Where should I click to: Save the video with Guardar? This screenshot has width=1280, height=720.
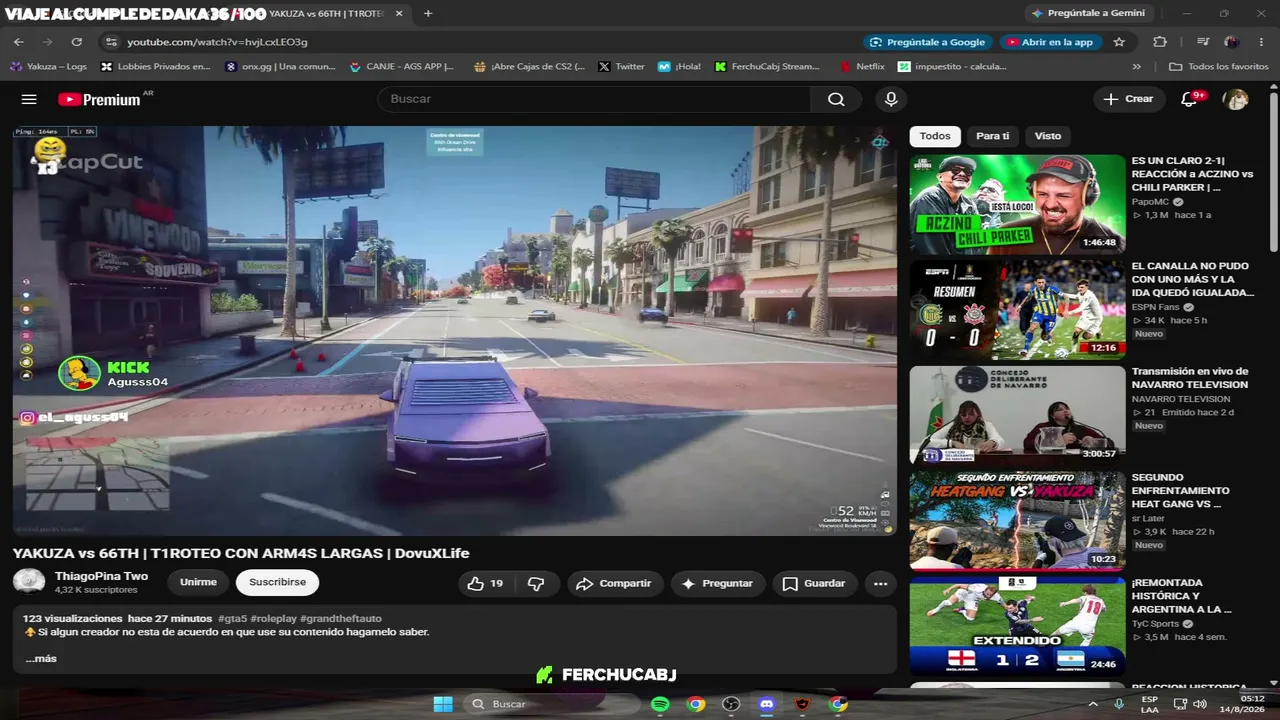(x=814, y=583)
